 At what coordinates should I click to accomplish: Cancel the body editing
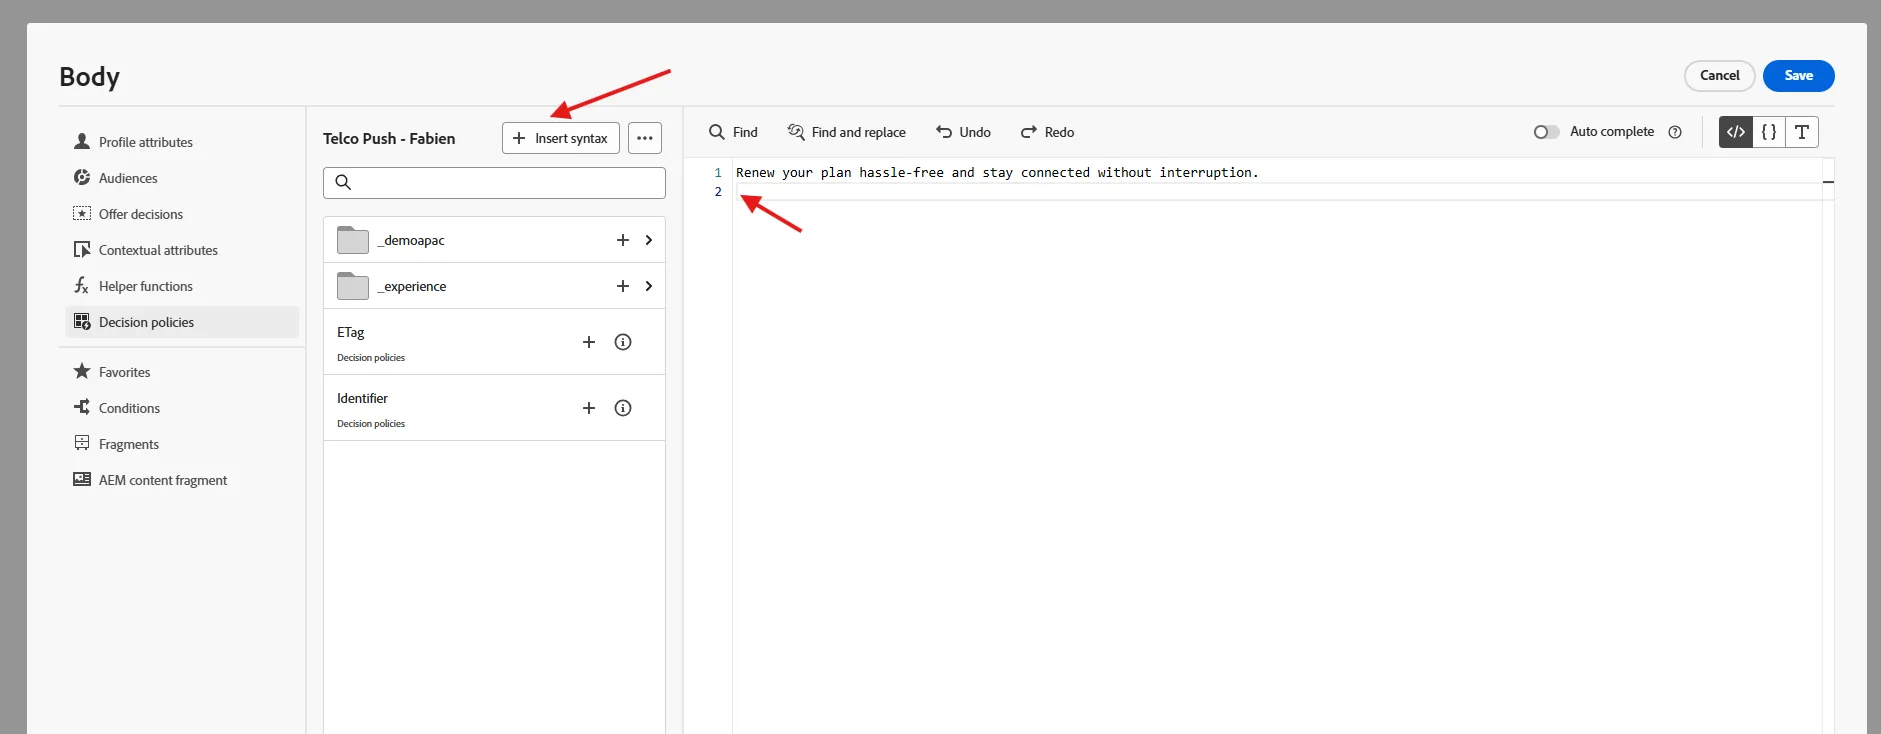tap(1720, 76)
